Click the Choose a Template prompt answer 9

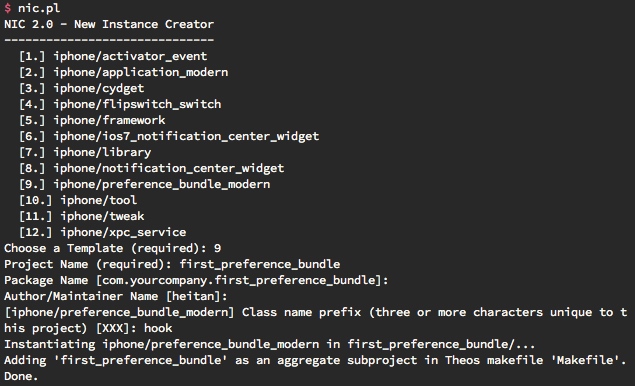pyautogui.click(x=217, y=248)
